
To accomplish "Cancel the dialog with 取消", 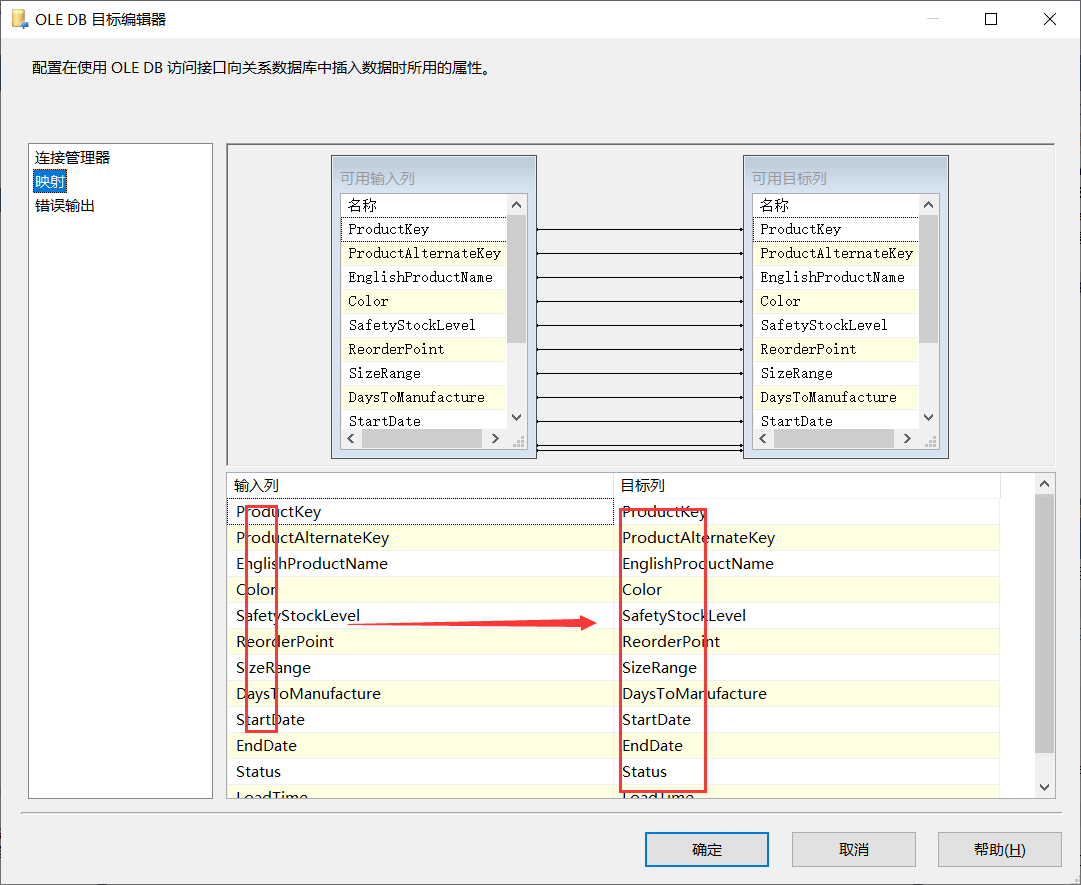I will click(853, 849).
